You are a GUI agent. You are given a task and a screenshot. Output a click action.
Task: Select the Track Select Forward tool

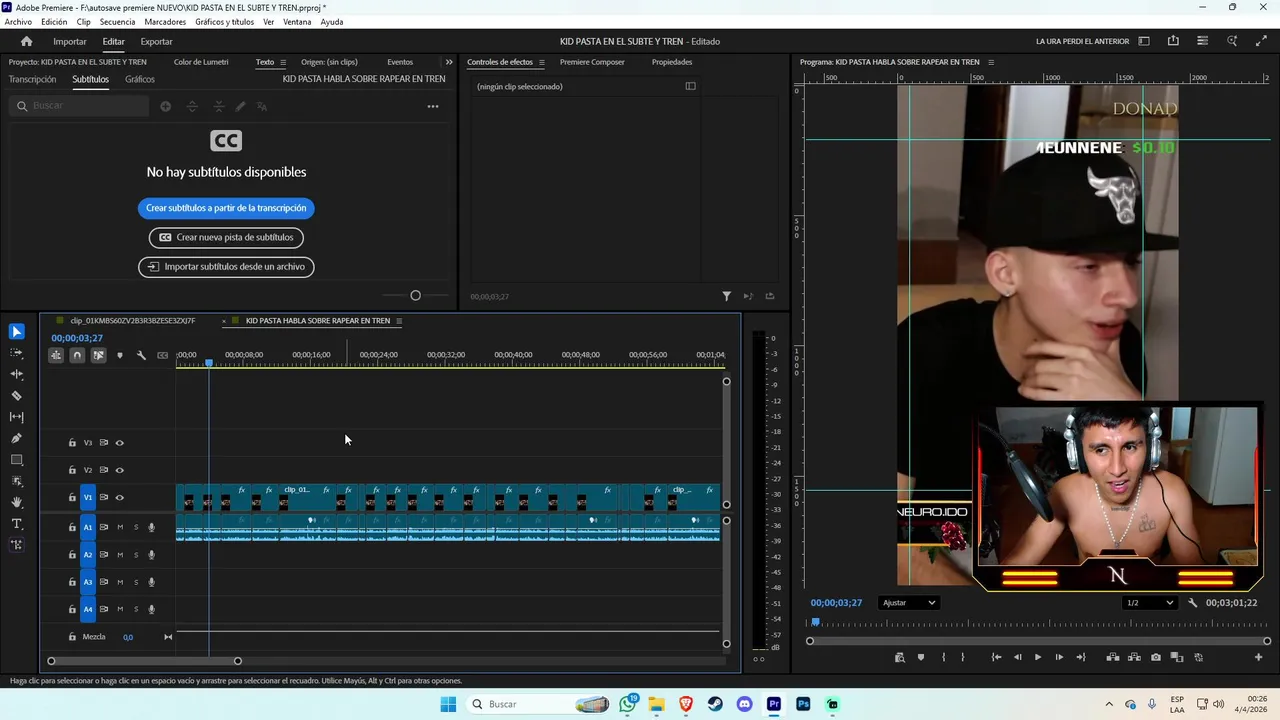(x=17, y=353)
